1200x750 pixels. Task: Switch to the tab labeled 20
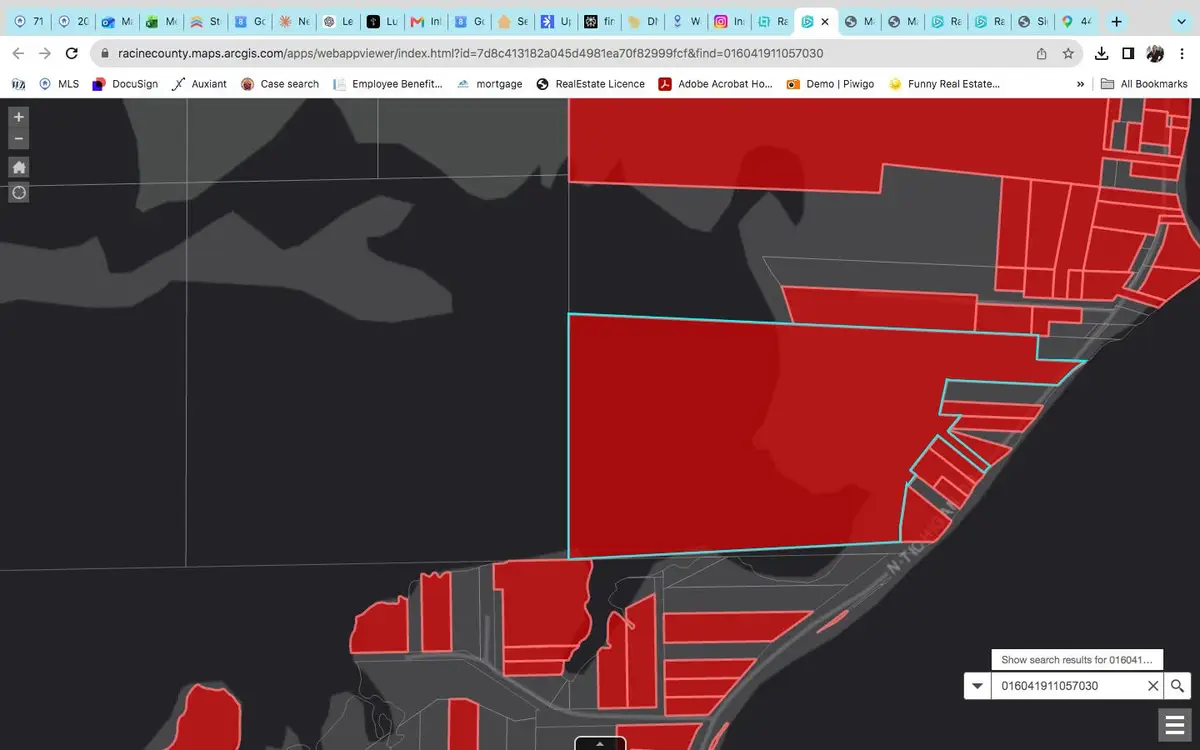(73, 21)
